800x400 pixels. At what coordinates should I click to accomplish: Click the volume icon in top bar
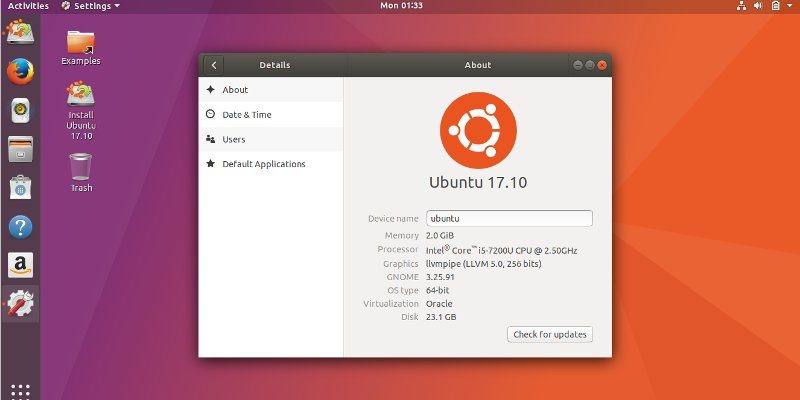(758, 6)
